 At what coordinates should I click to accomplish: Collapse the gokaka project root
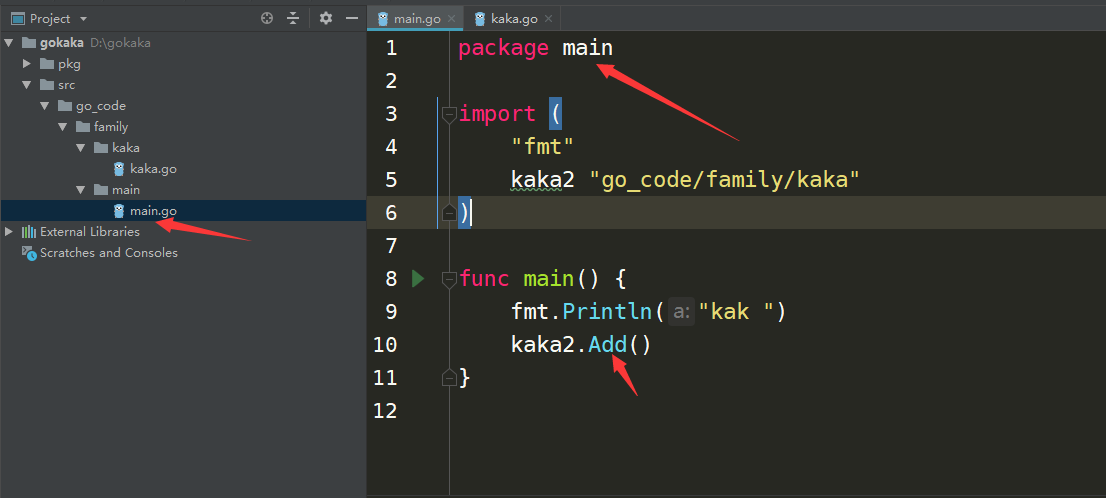tap(8, 43)
